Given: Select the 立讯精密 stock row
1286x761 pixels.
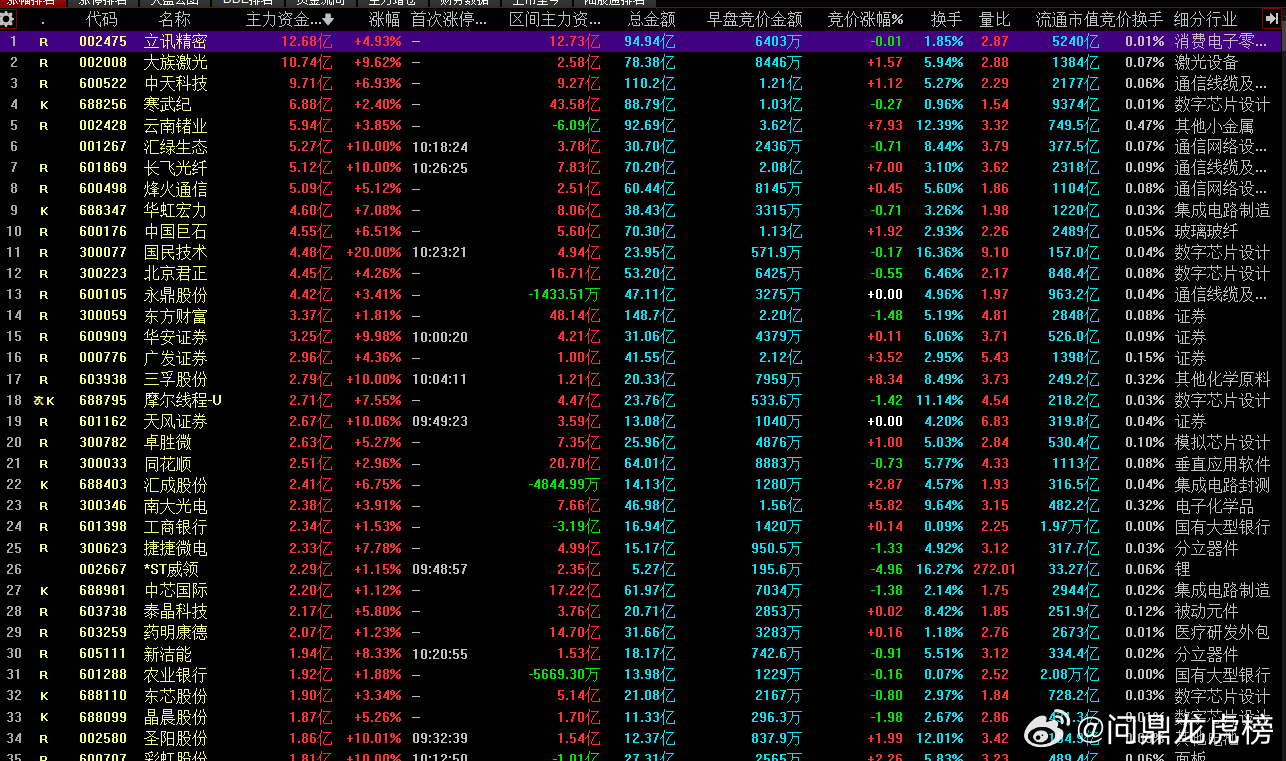Looking at the screenshot, I should (x=643, y=41).
